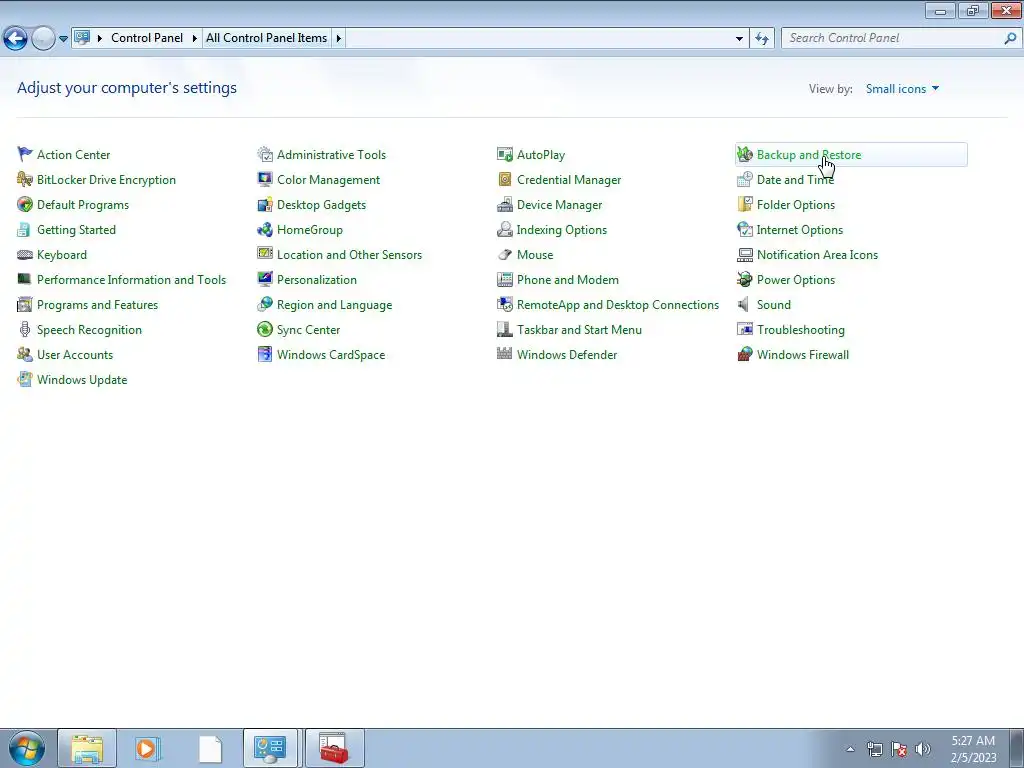1024x768 pixels.
Task: Open the Internet Options link
Action: [x=799, y=230]
